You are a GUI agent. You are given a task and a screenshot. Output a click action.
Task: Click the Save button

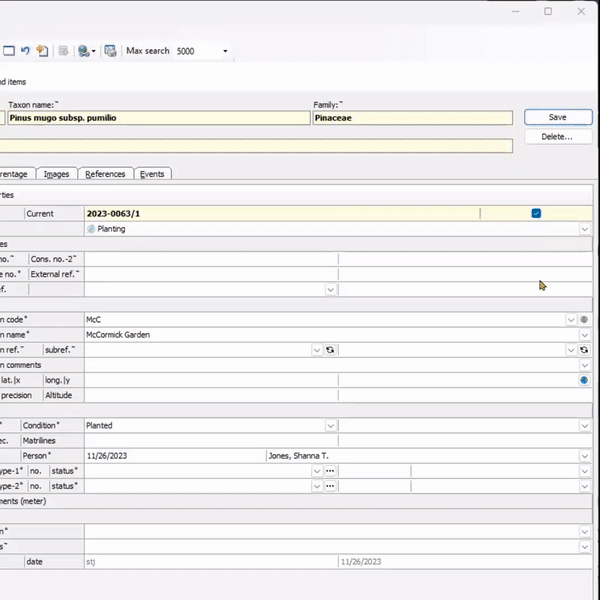tap(557, 117)
